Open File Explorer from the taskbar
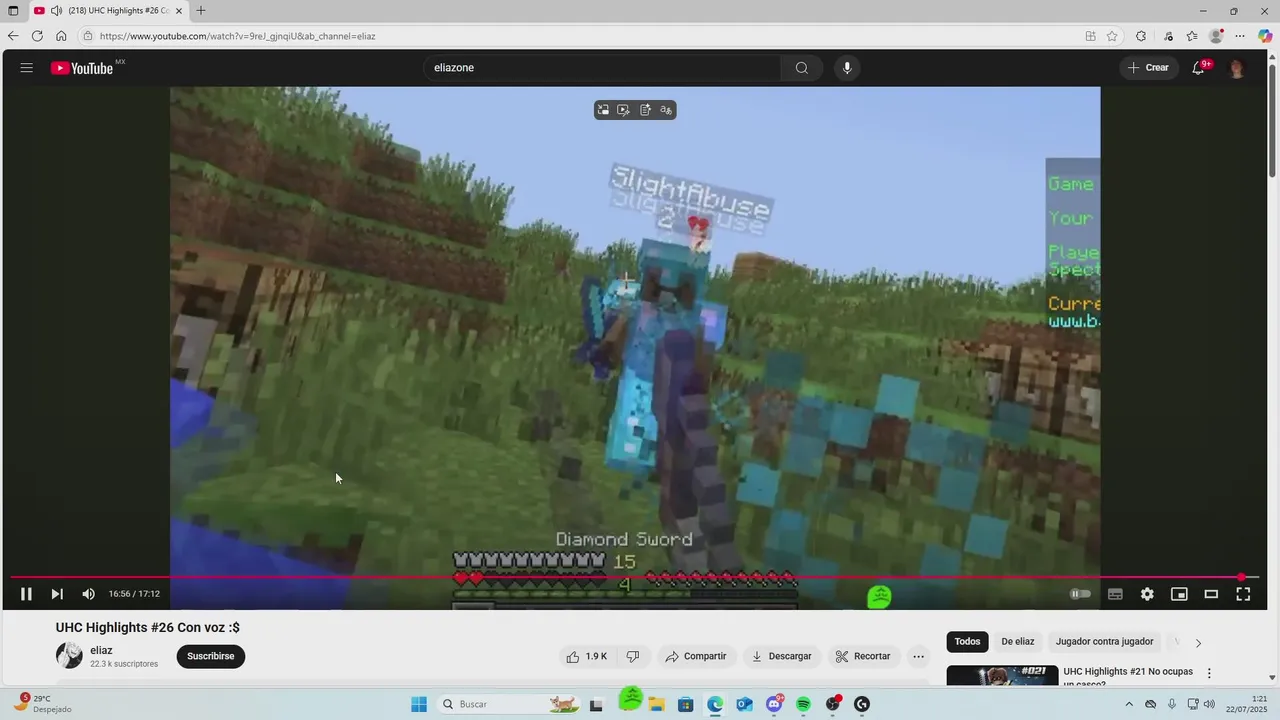Viewport: 1280px width, 720px height. (656, 704)
